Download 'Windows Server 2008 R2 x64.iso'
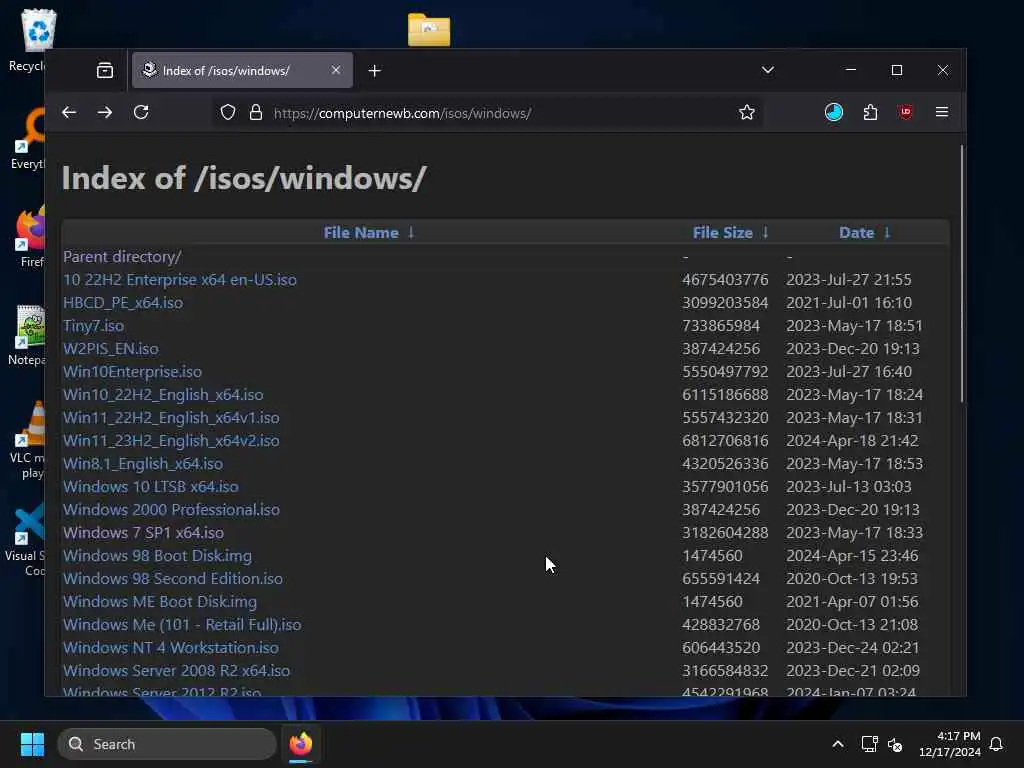Viewport: 1024px width, 768px height. coord(176,671)
